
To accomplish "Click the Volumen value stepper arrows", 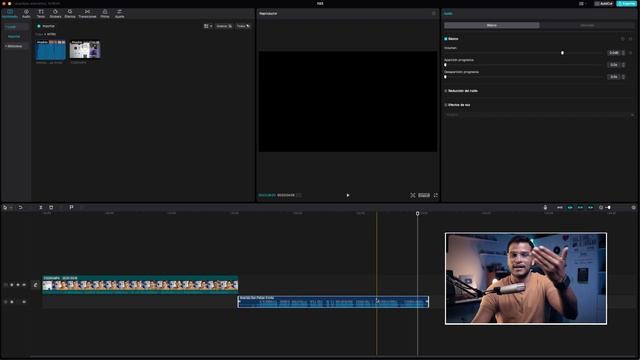I will point(623,53).
